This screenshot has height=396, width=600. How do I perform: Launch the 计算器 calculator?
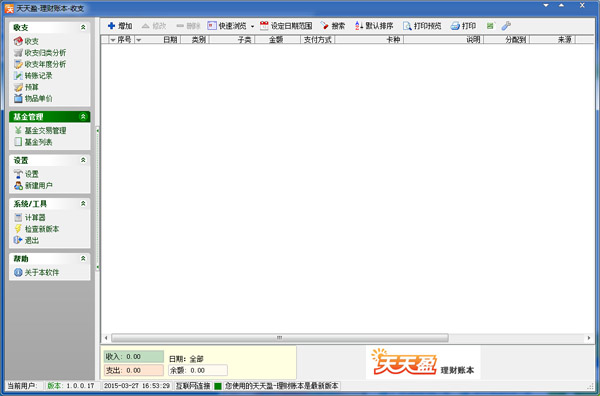point(29,217)
